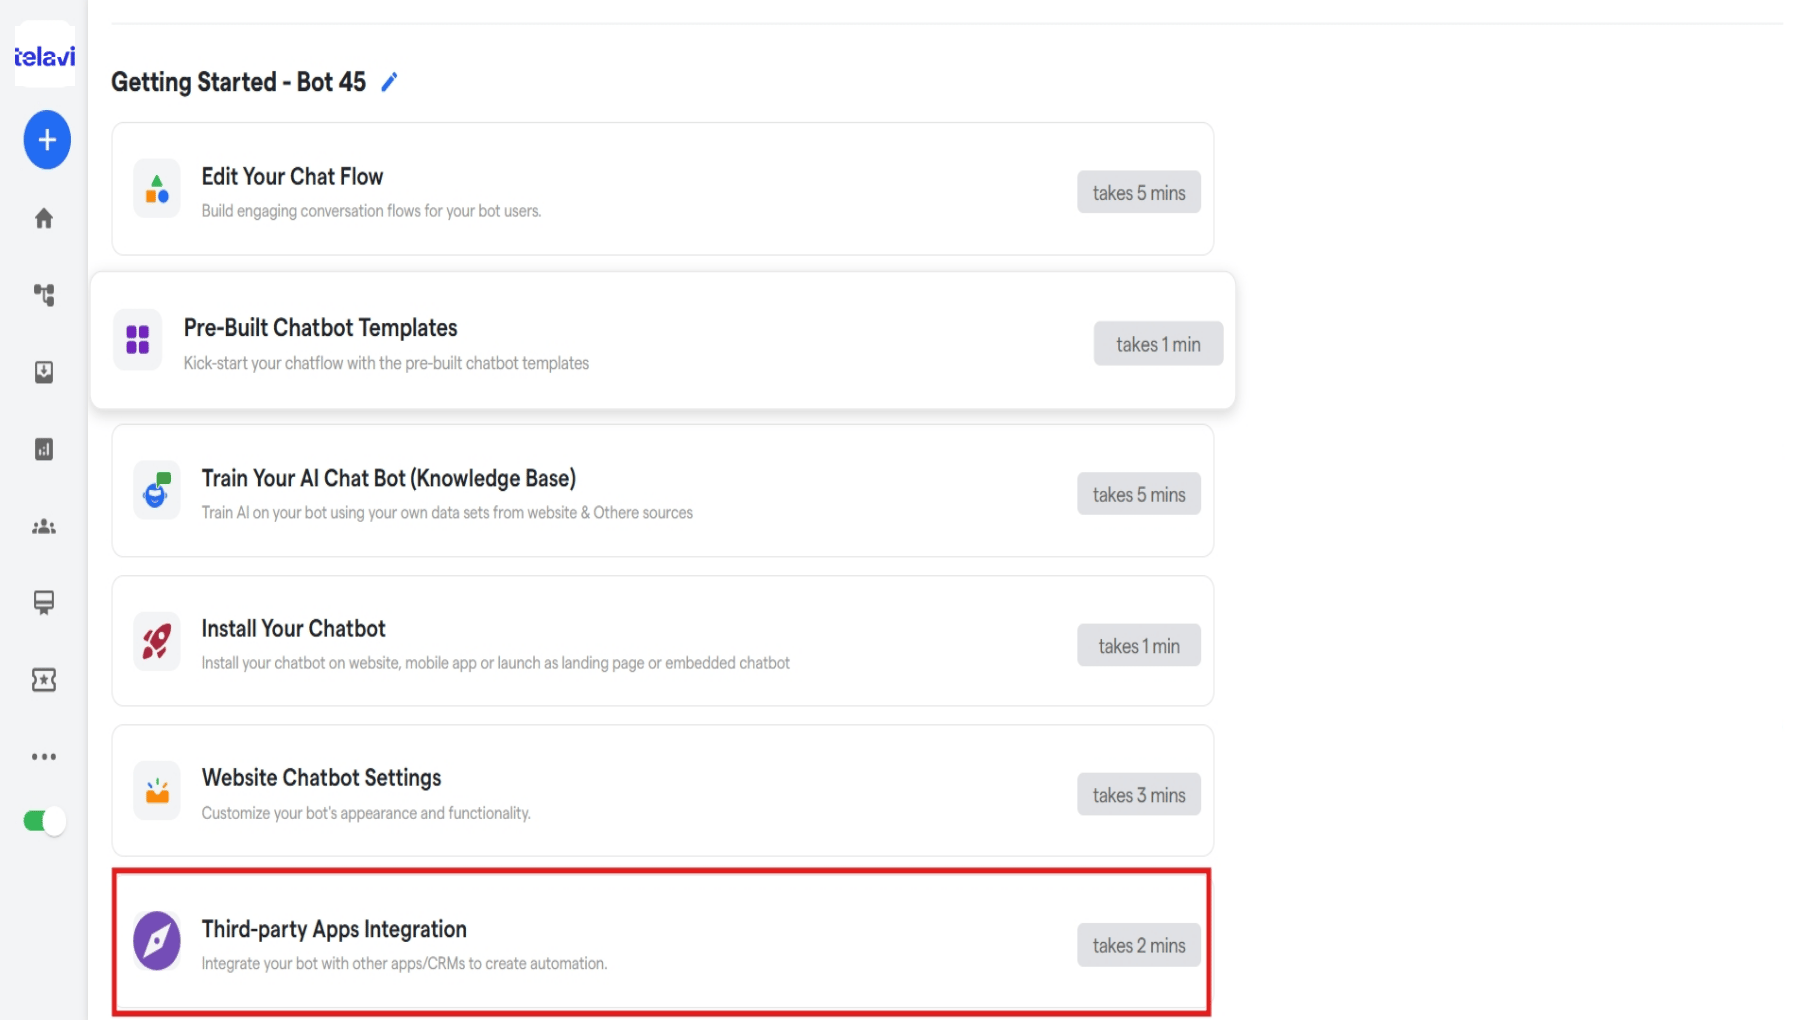Image resolution: width=1806 pixels, height=1020 pixels.
Task: Click 'takes 1 min' badge on Install Your Chatbot
Action: [1139, 646]
